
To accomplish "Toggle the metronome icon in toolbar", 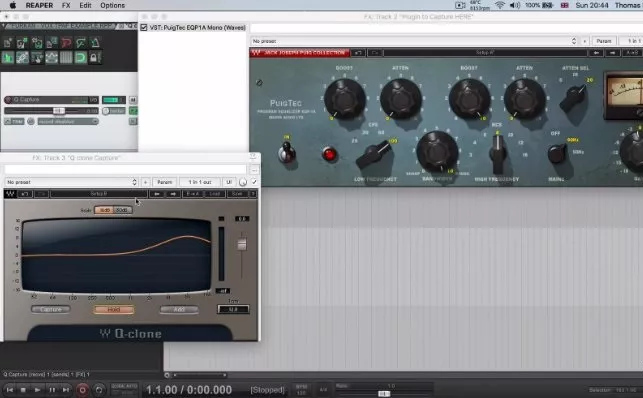I will click(95, 43).
